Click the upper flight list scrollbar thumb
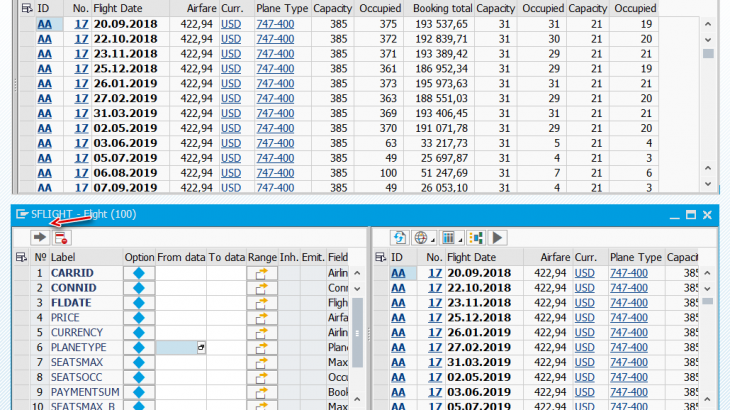The width and height of the screenshot is (730, 410). [708, 54]
